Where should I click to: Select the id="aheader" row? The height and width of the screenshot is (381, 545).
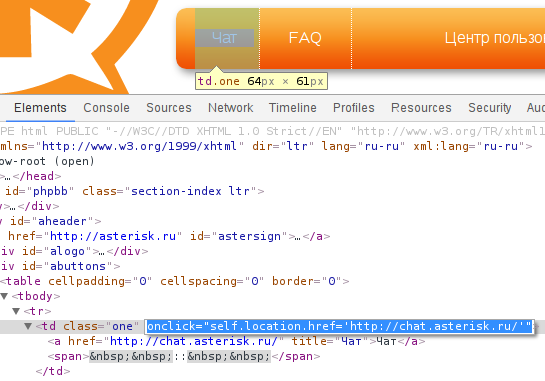coord(51,221)
